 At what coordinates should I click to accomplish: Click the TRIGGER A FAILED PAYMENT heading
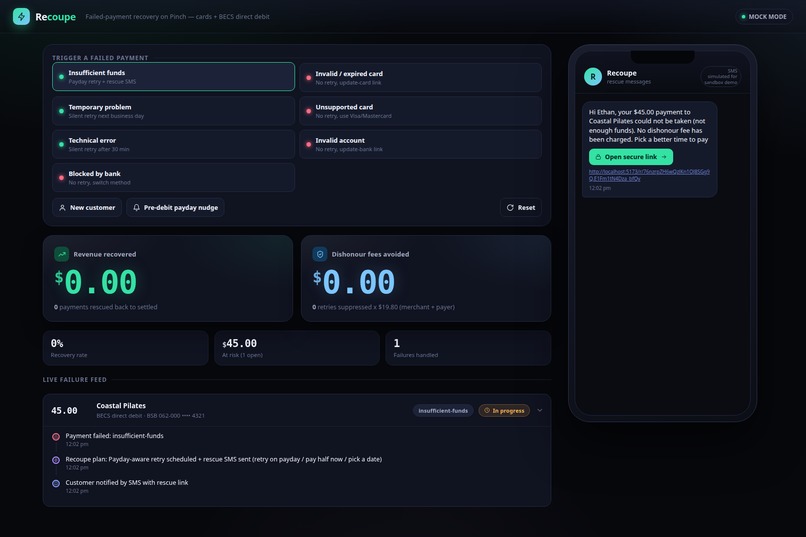coord(100,58)
